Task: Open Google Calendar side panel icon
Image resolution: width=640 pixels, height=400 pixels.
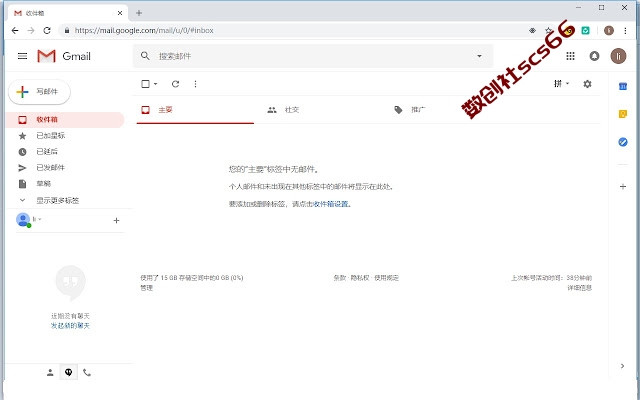Action: [x=622, y=86]
